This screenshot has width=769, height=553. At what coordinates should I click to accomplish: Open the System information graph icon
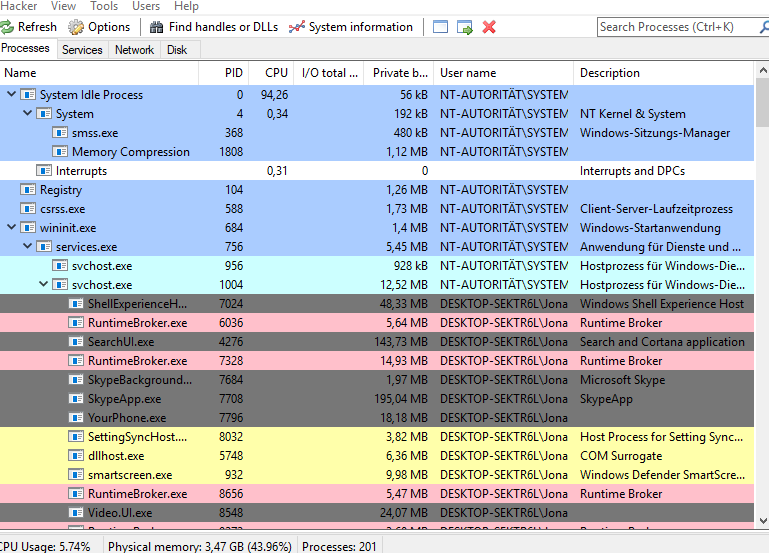tap(296, 27)
